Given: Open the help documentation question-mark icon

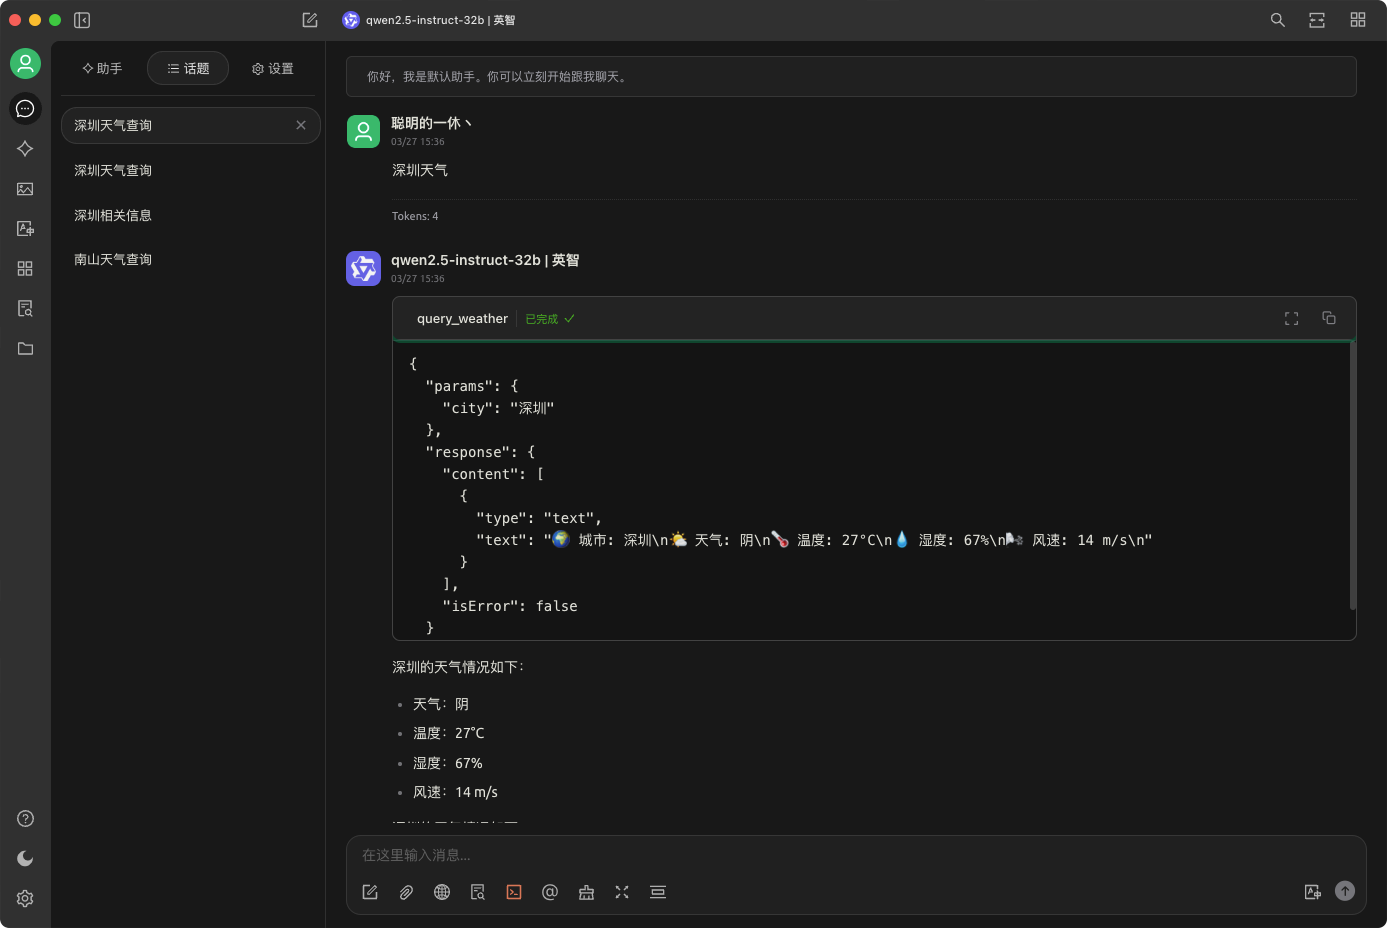Looking at the screenshot, I should [x=25, y=819].
